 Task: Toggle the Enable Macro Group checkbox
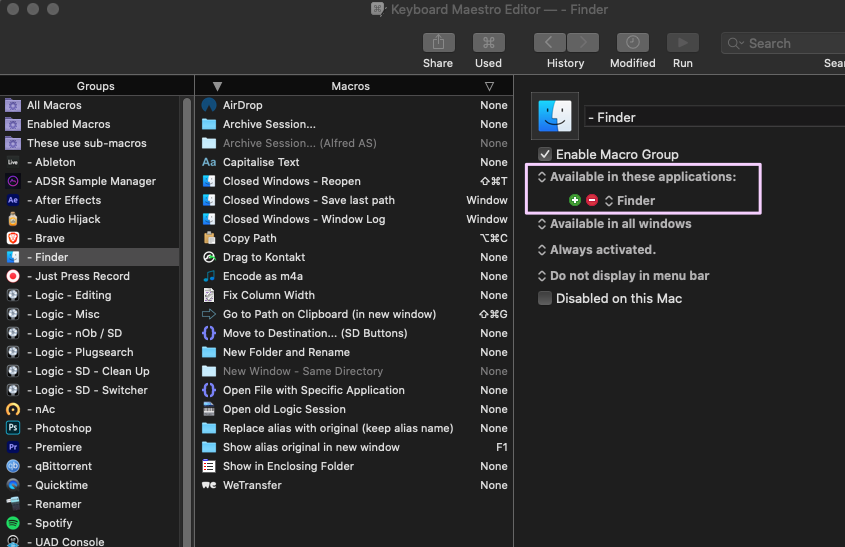pyautogui.click(x=545, y=154)
